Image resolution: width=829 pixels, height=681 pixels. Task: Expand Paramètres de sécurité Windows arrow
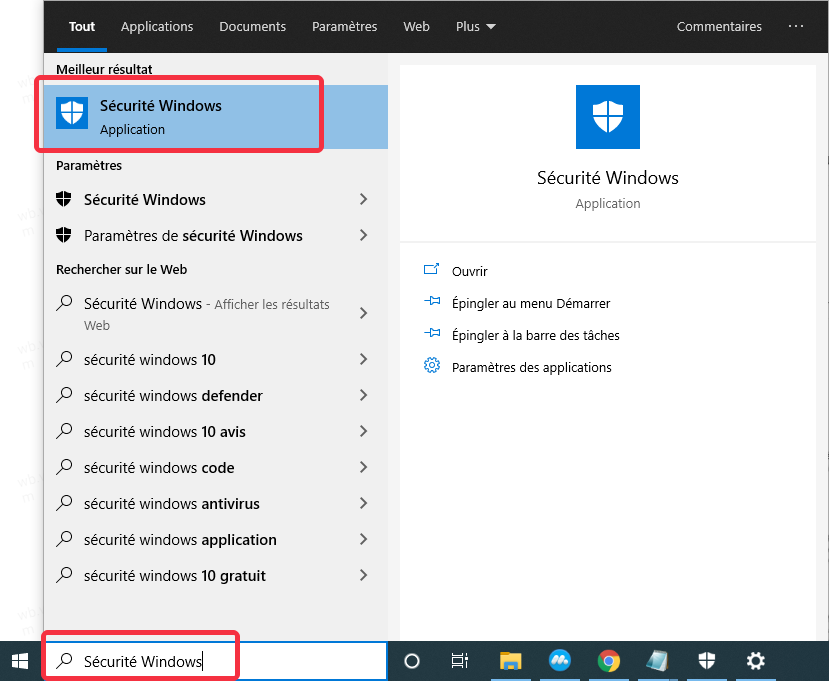pos(363,236)
